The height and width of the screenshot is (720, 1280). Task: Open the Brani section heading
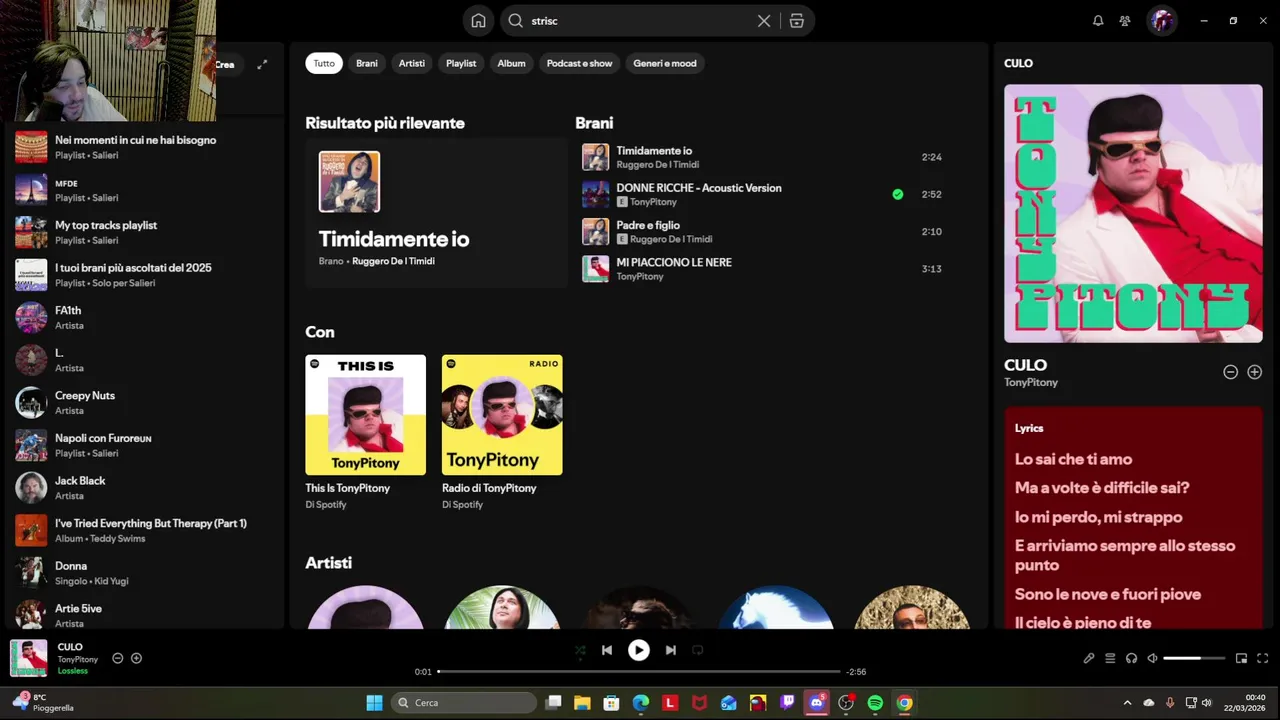click(x=594, y=123)
